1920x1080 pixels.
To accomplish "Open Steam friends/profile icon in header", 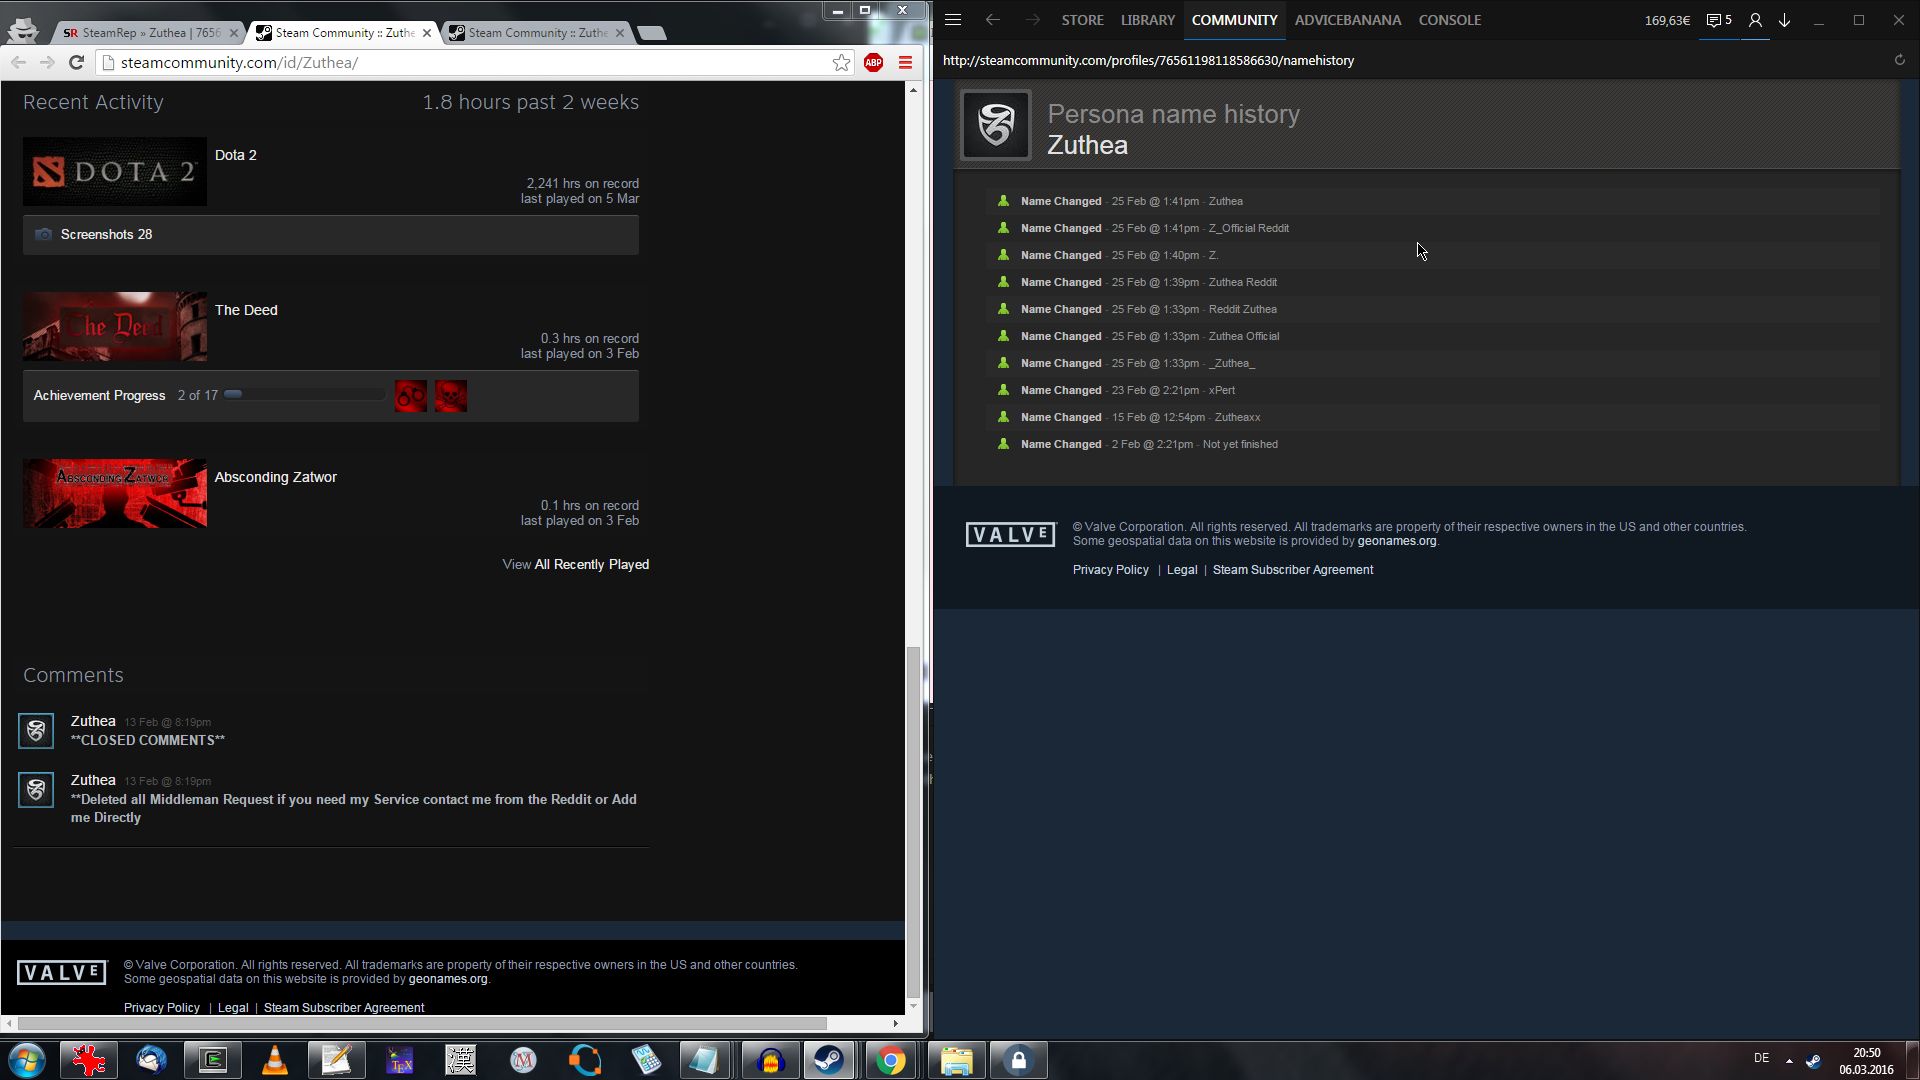I will click(x=1755, y=20).
